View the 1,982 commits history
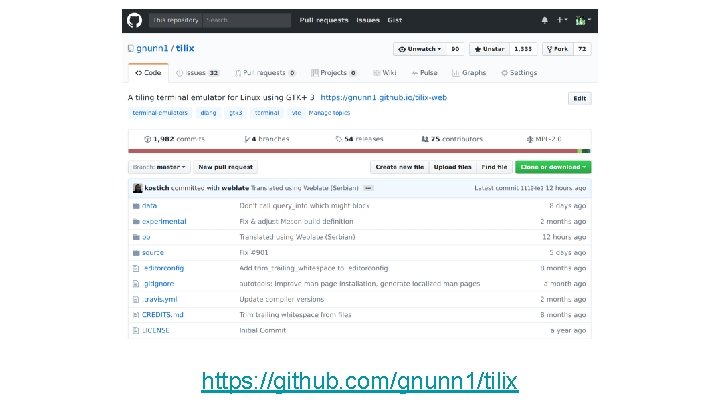Image resolution: width=720 pixels, height=405 pixels. point(174,139)
